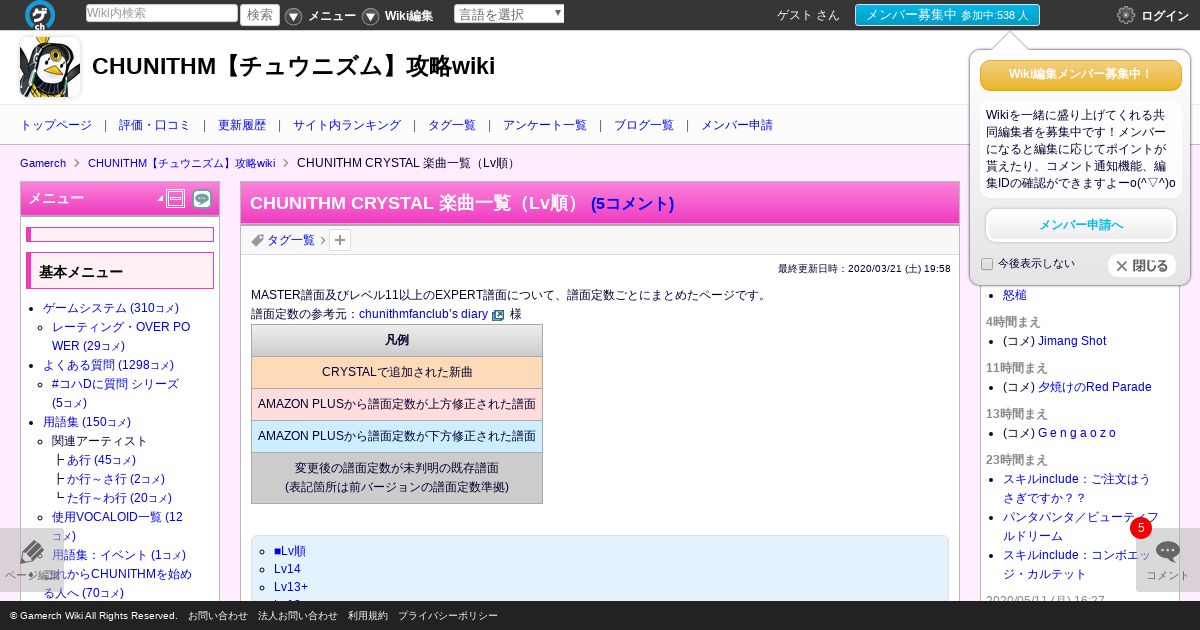This screenshot has height=630, width=1200.
Task: Click the blue 下方修正 legend cell
Action: 397,436
